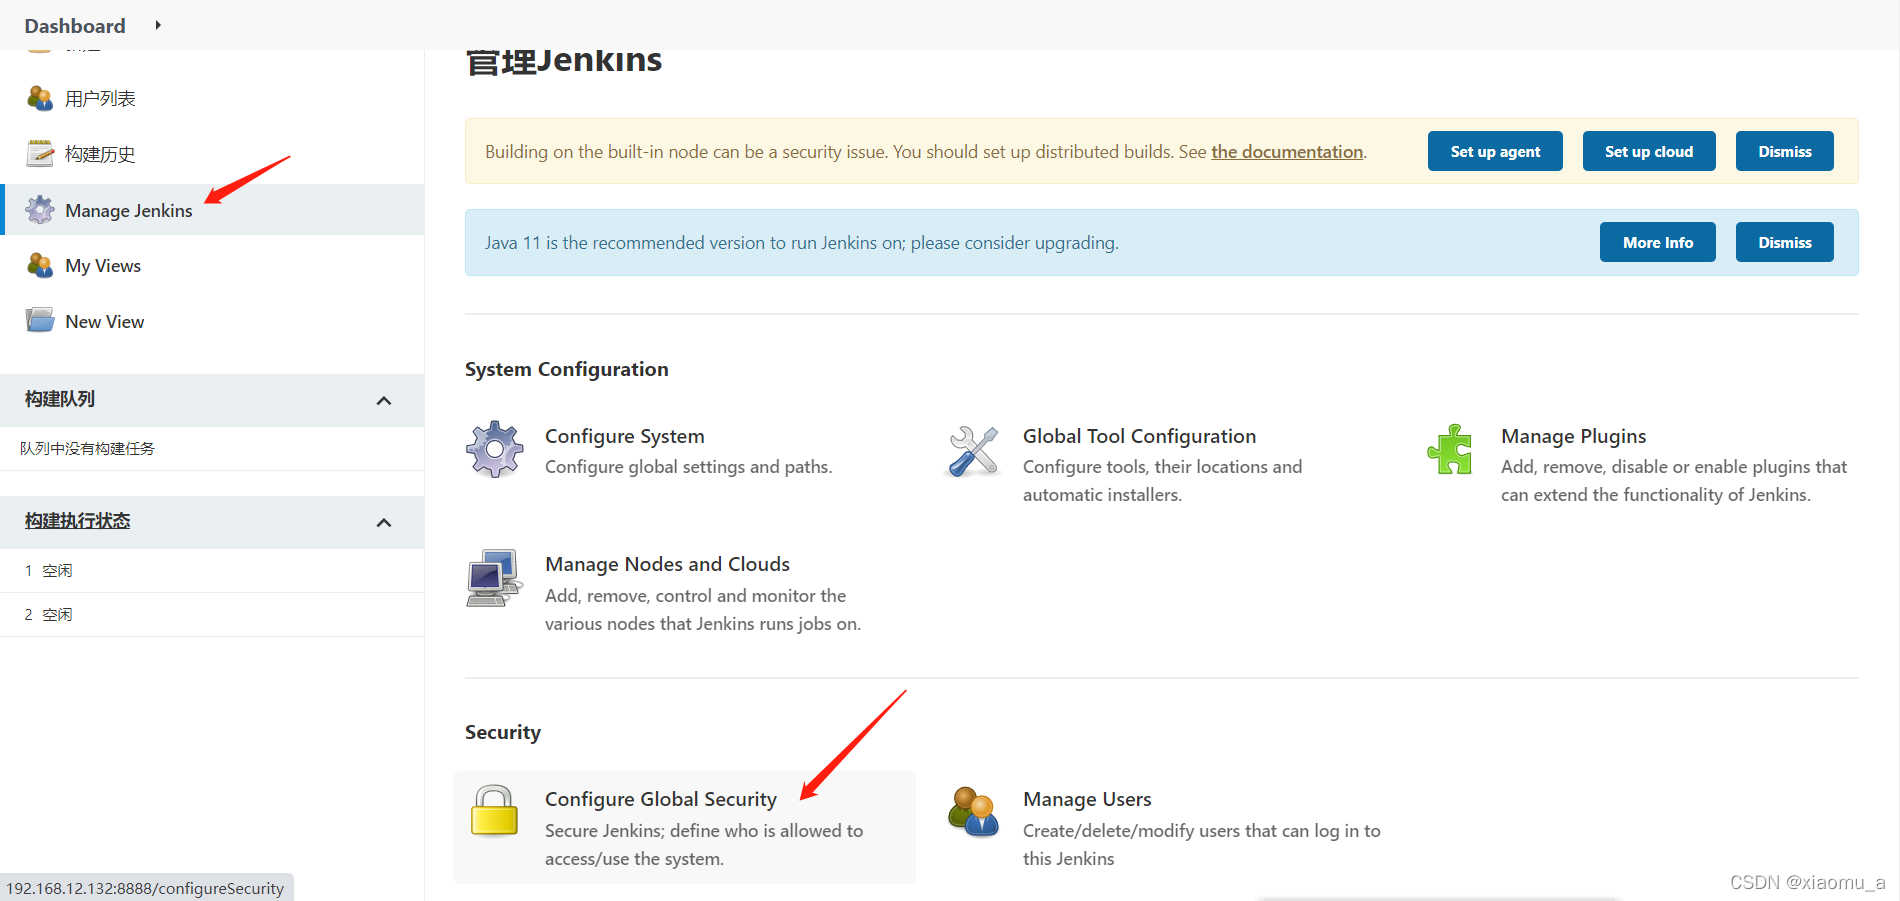The width and height of the screenshot is (1900, 901).
Task: Open the 用户列表 sidebar item
Action: pos(100,98)
